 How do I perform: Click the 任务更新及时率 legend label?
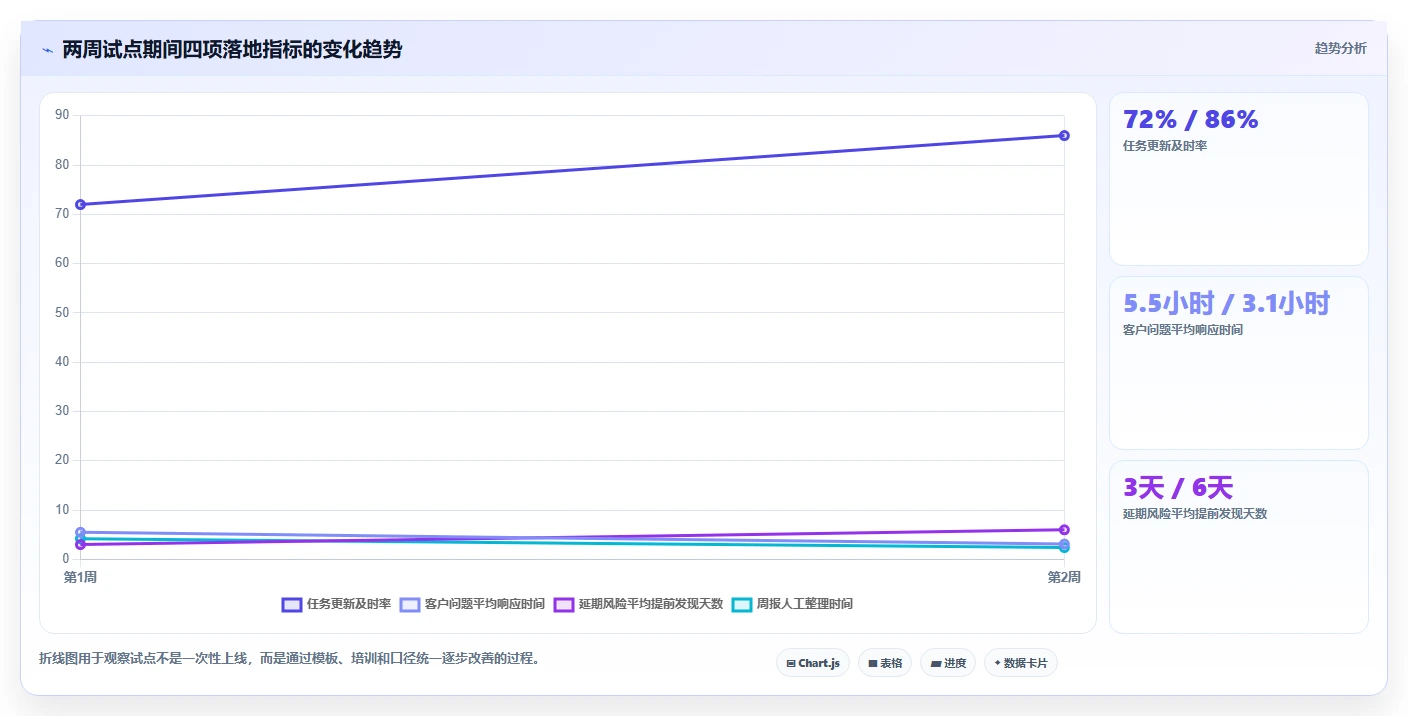coord(349,604)
